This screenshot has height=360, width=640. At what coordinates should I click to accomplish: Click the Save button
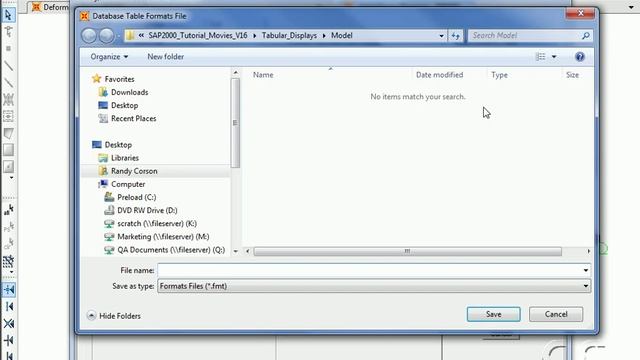(493, 314)
